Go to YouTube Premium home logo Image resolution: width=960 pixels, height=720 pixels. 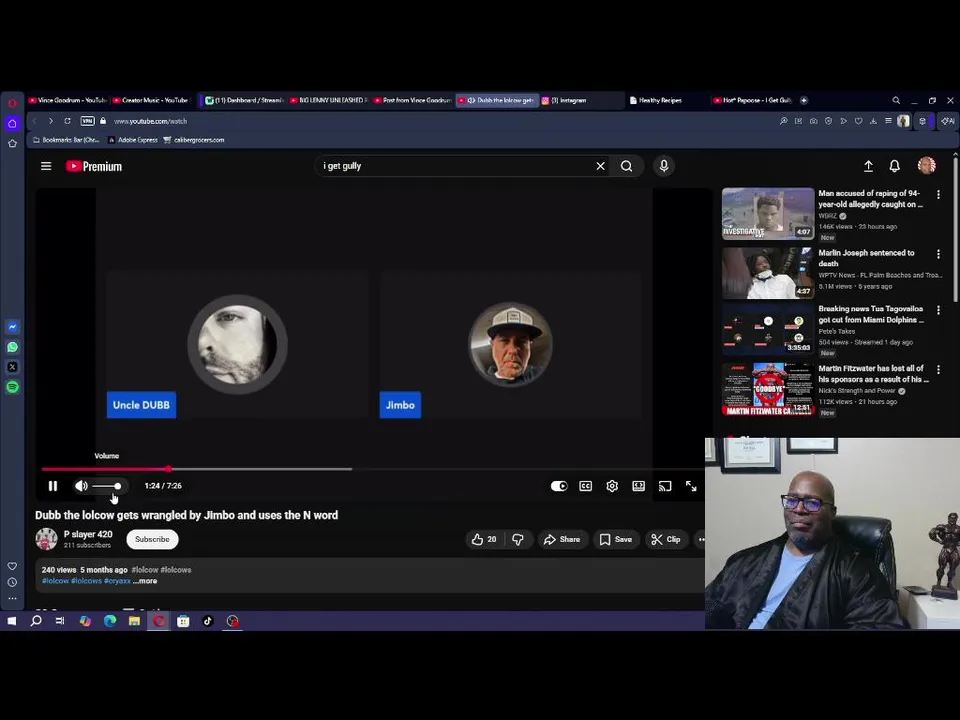(x=94, y=166)
